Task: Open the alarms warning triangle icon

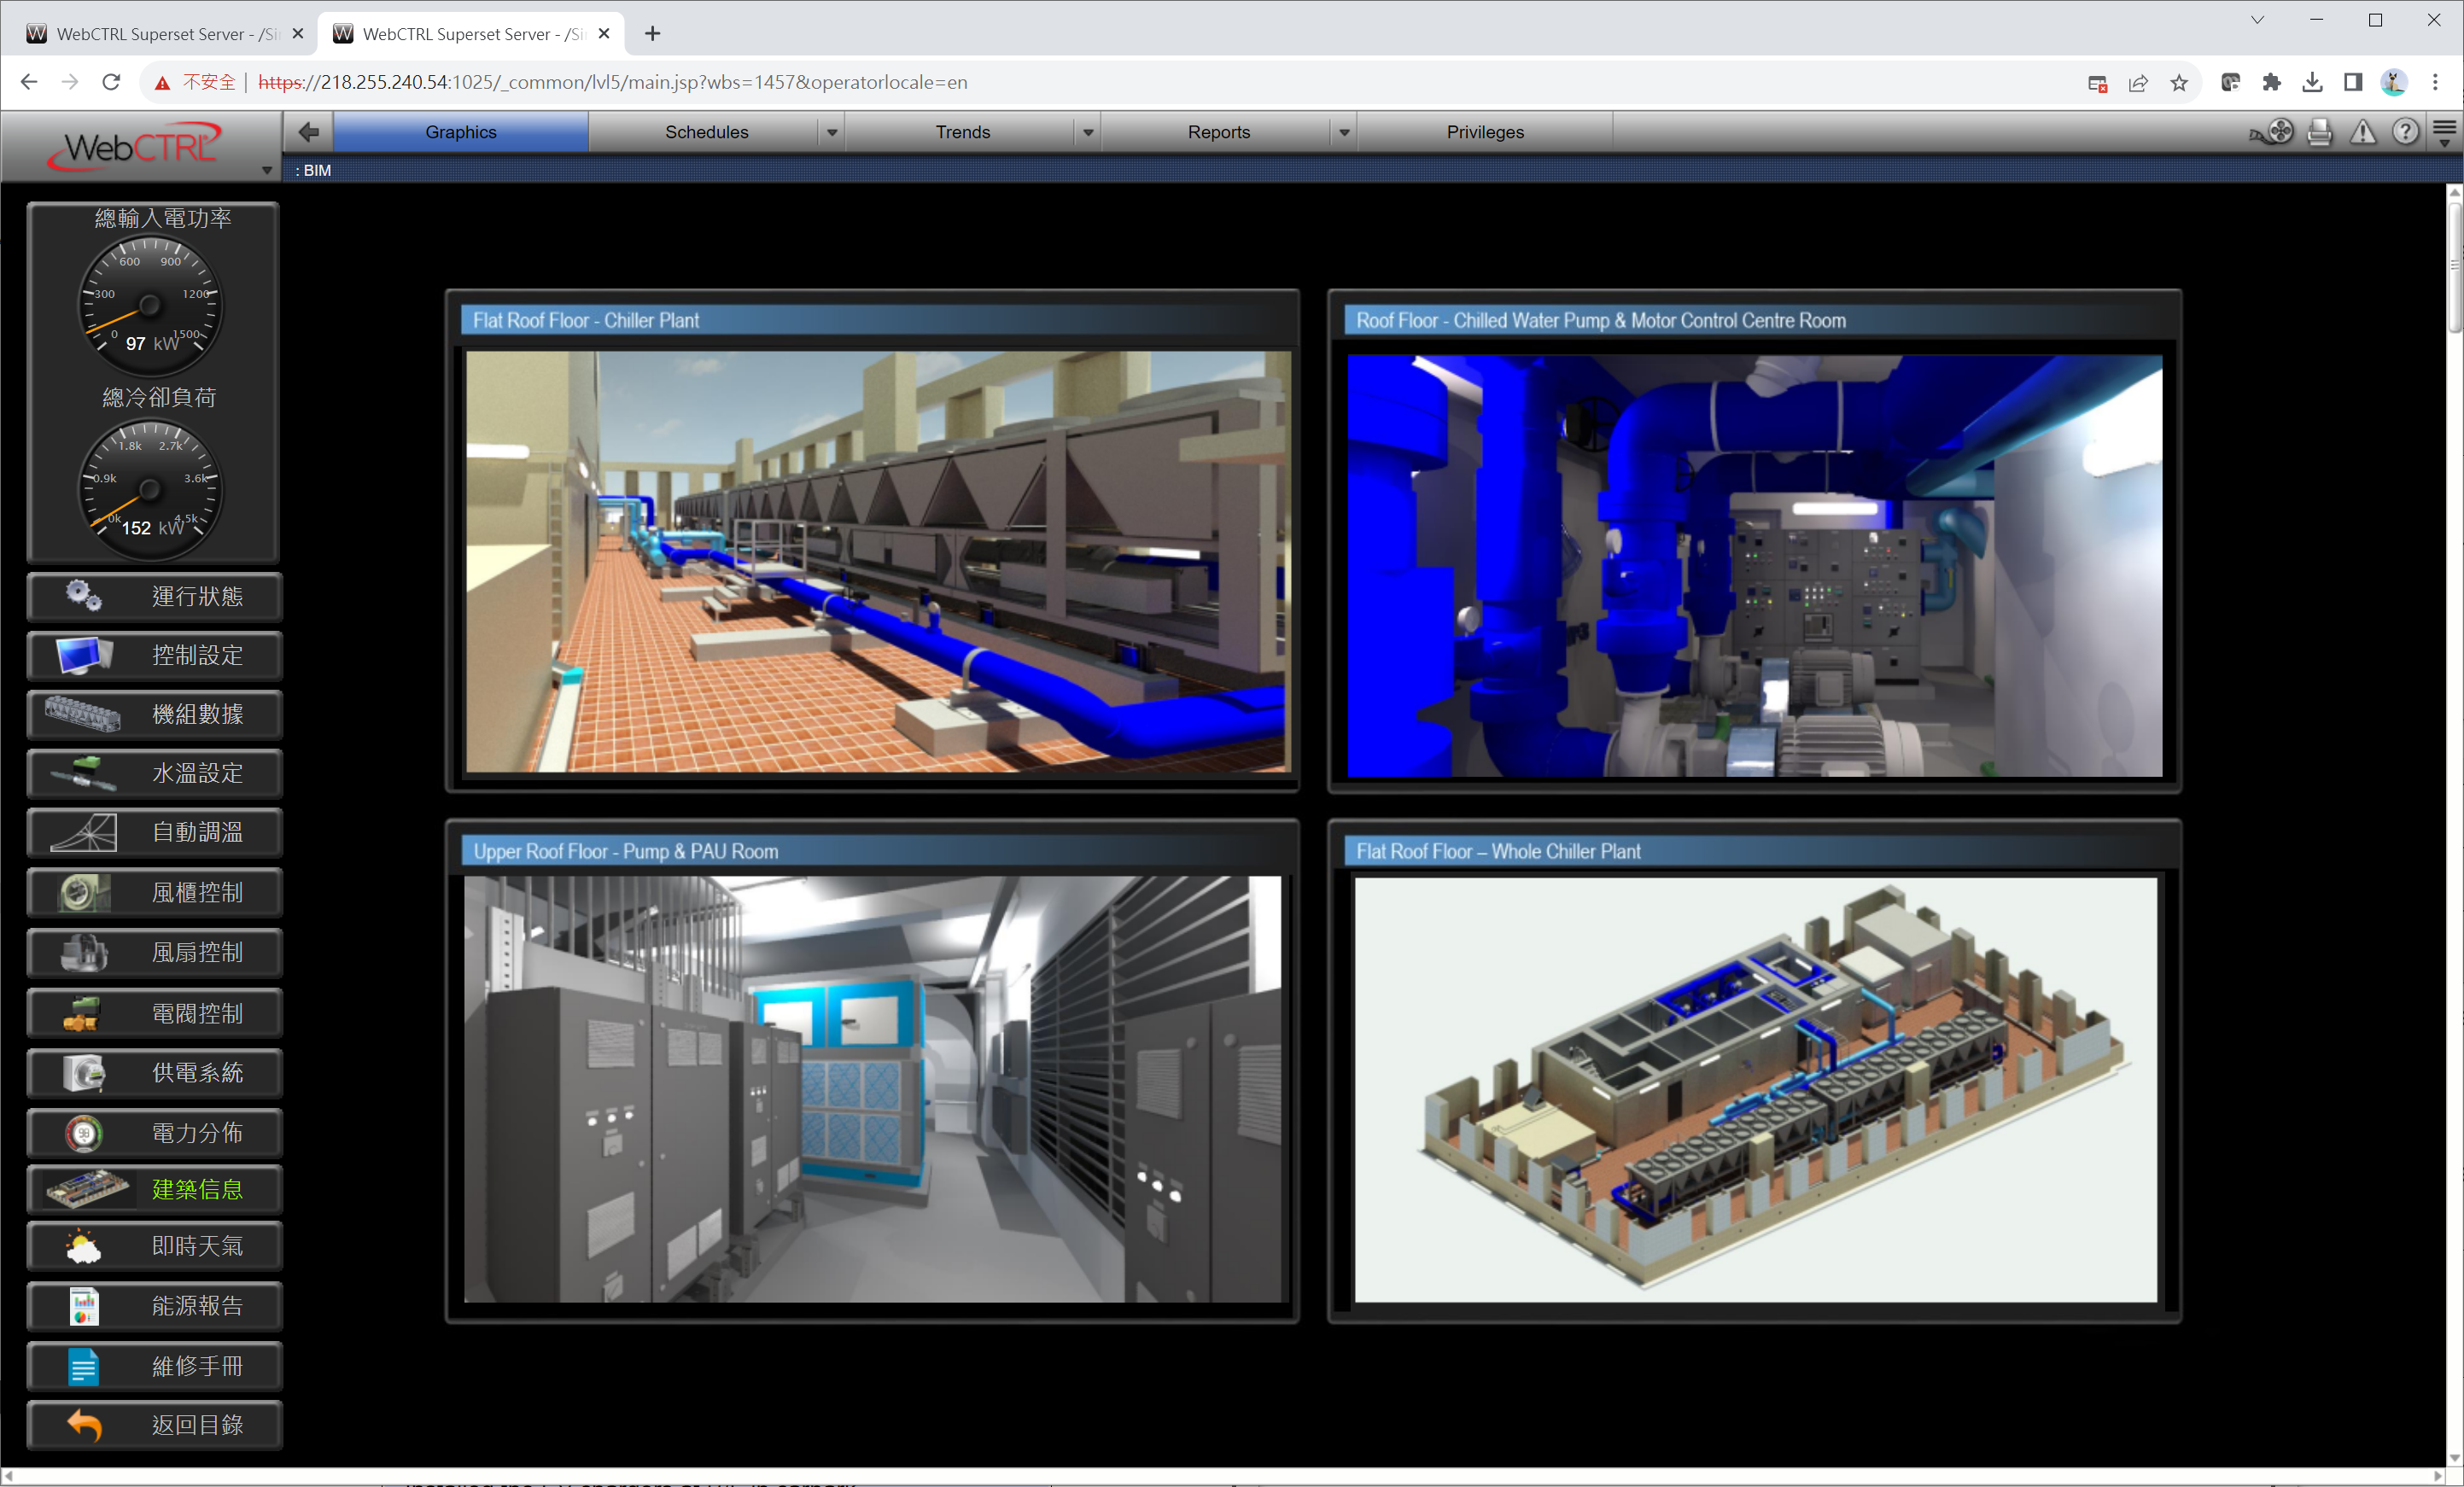Action: click(x=2362, y=132)
